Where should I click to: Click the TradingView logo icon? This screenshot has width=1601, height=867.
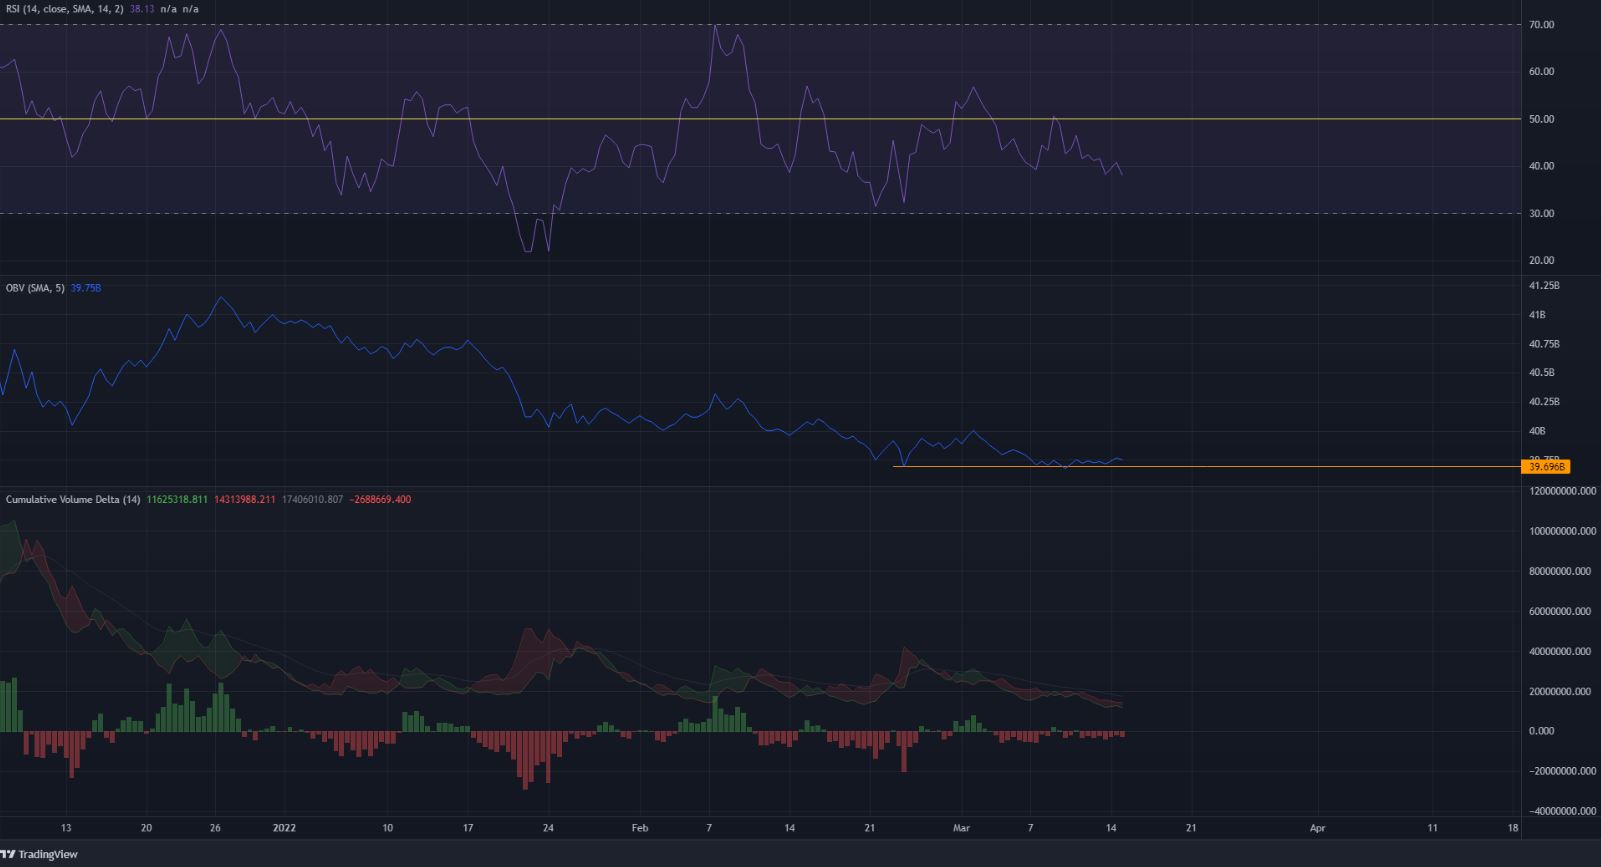pyautogui.click(x=9, y=854)
